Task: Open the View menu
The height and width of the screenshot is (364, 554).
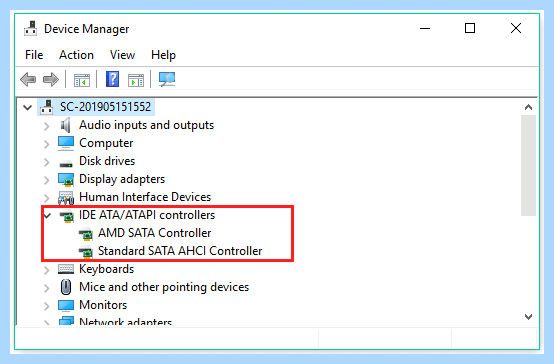Action: (x=122, y=55)
